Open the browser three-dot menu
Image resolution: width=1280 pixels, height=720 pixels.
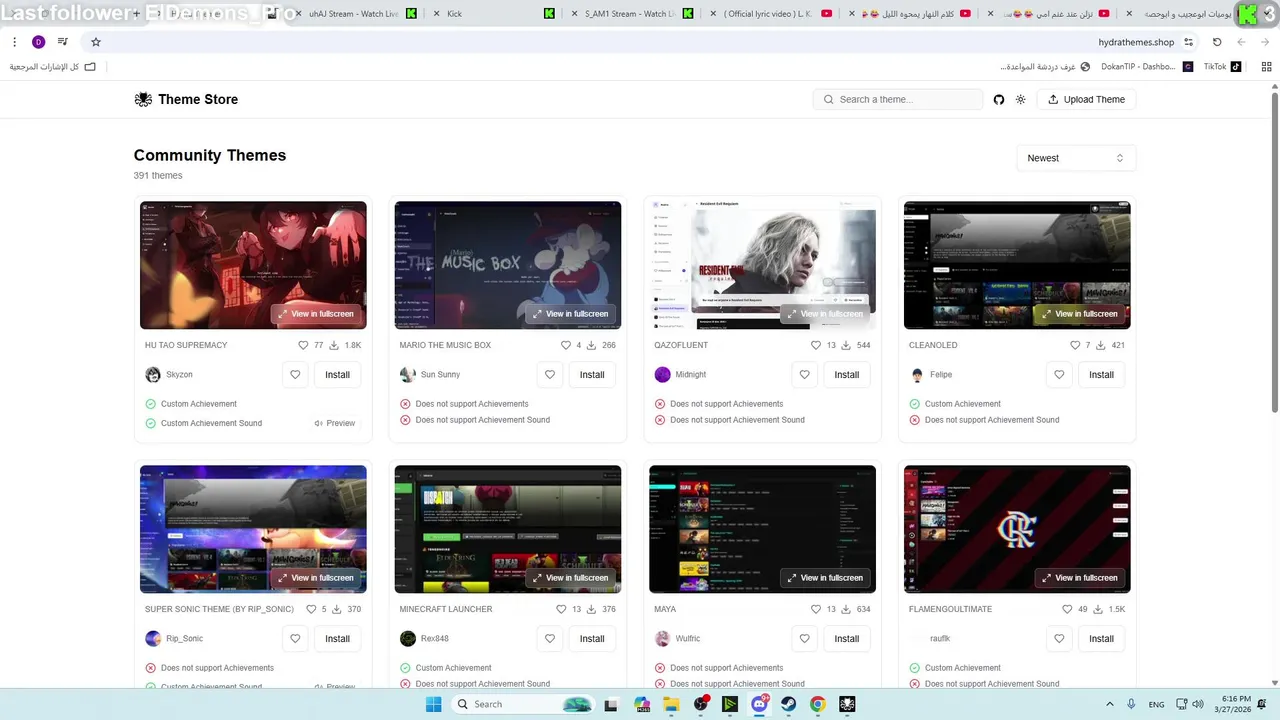tap(14, 42)
